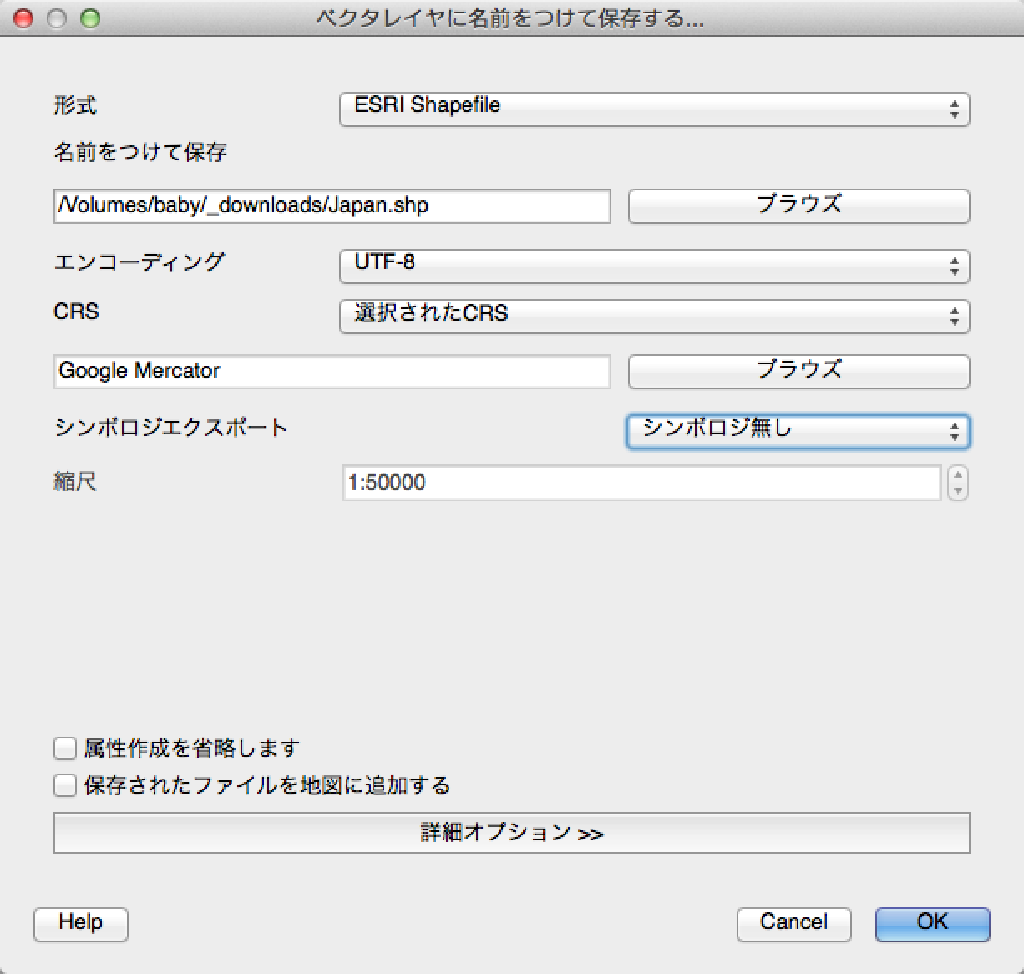Click the Google Mercator CRS field
Screen dimensions: 1024x974
[x=331, y=371]
